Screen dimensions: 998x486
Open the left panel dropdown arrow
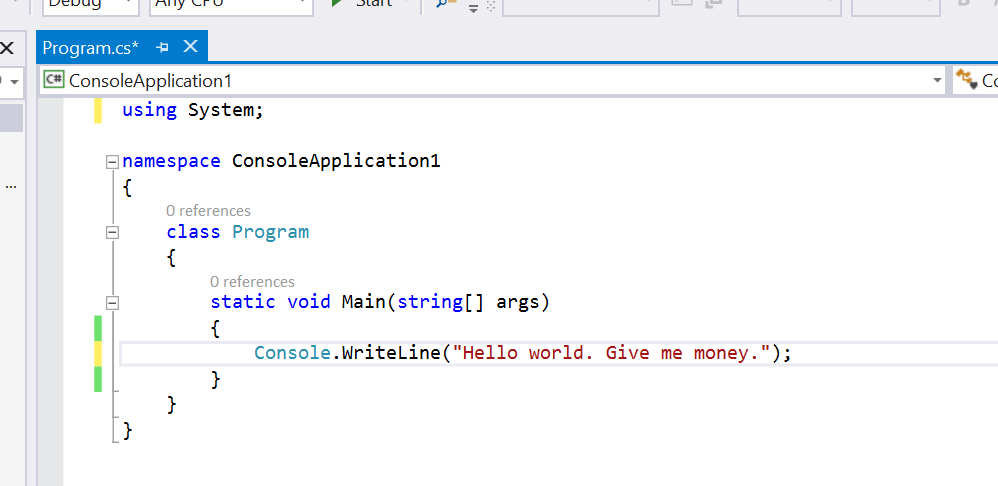[x=14, y=81]
